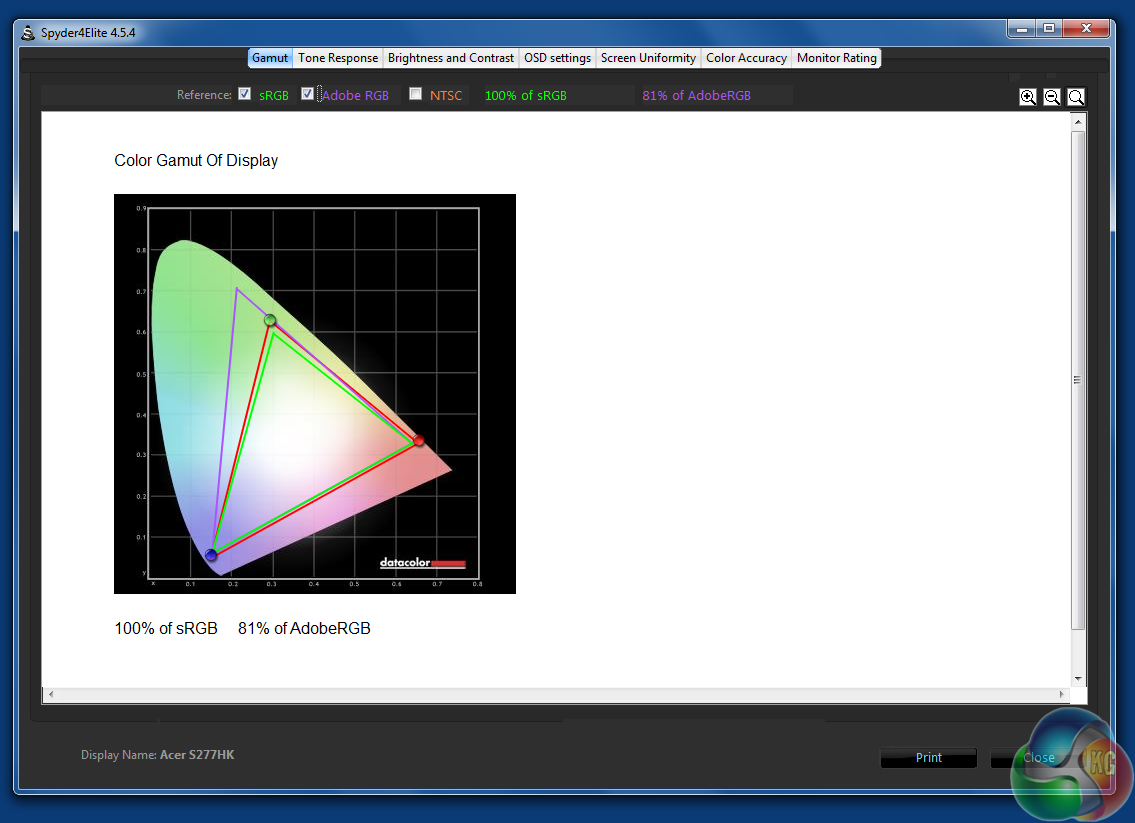Click the 'Acer S277HK' display name

click(x=197, y=755)
